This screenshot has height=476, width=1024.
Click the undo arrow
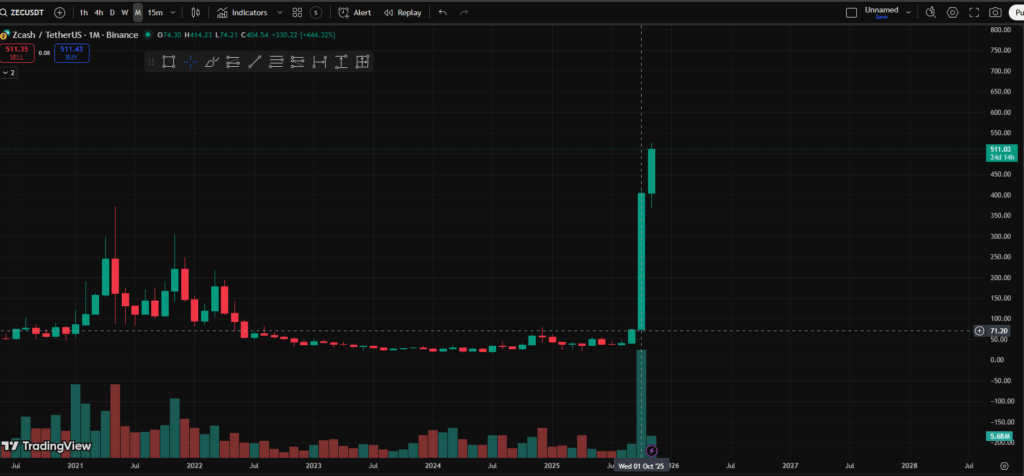point(442,13)
